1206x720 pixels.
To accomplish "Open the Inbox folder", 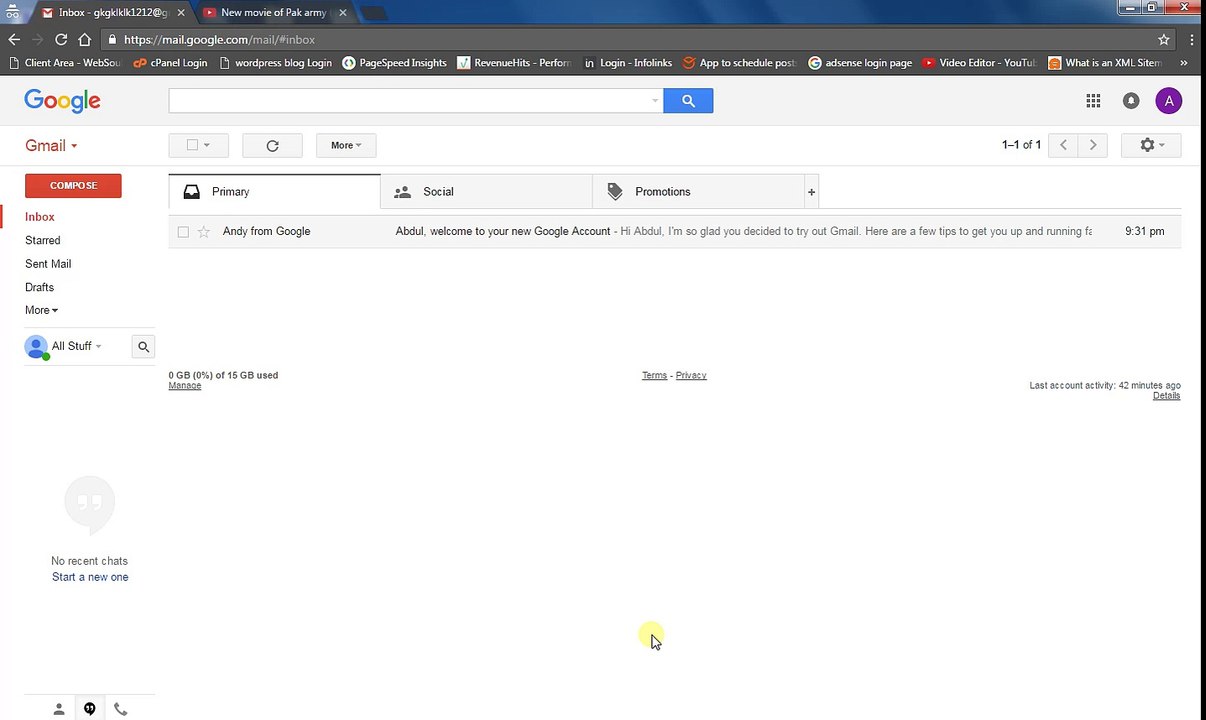I will [40, 216].
